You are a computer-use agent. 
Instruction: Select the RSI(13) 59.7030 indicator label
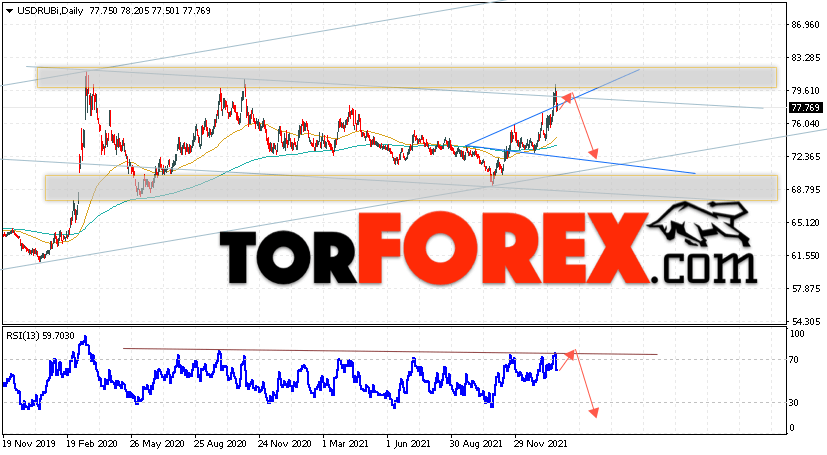point(40,335)
